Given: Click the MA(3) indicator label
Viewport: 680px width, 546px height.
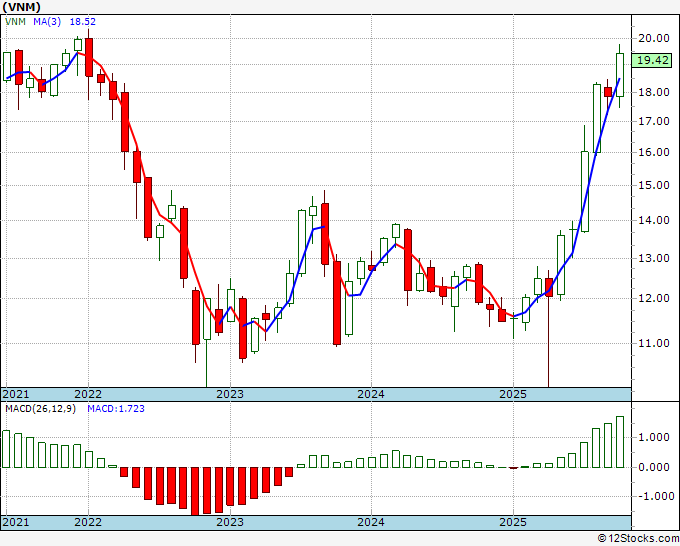Looking at the screenshot, I should [47, 22].
